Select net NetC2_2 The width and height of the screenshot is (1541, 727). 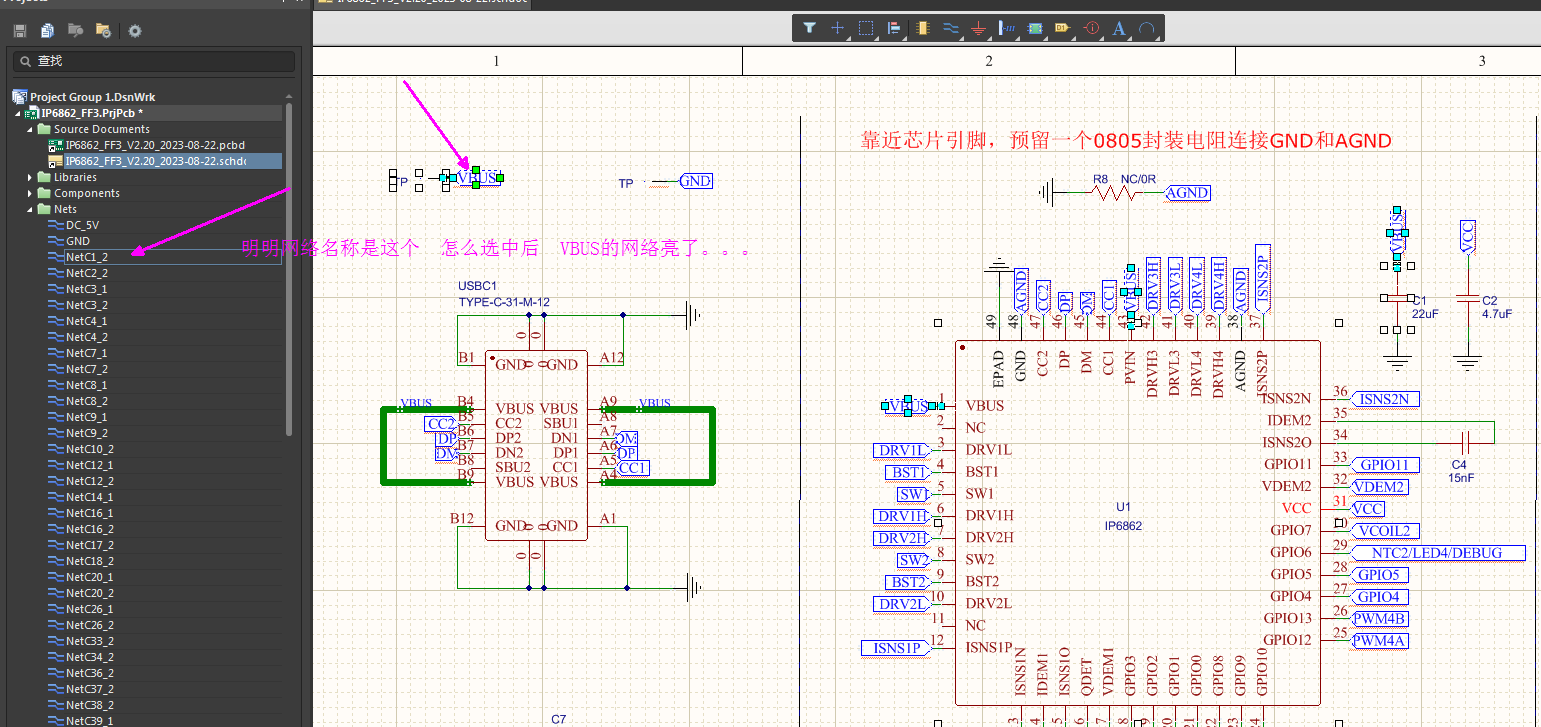(87, 273)
